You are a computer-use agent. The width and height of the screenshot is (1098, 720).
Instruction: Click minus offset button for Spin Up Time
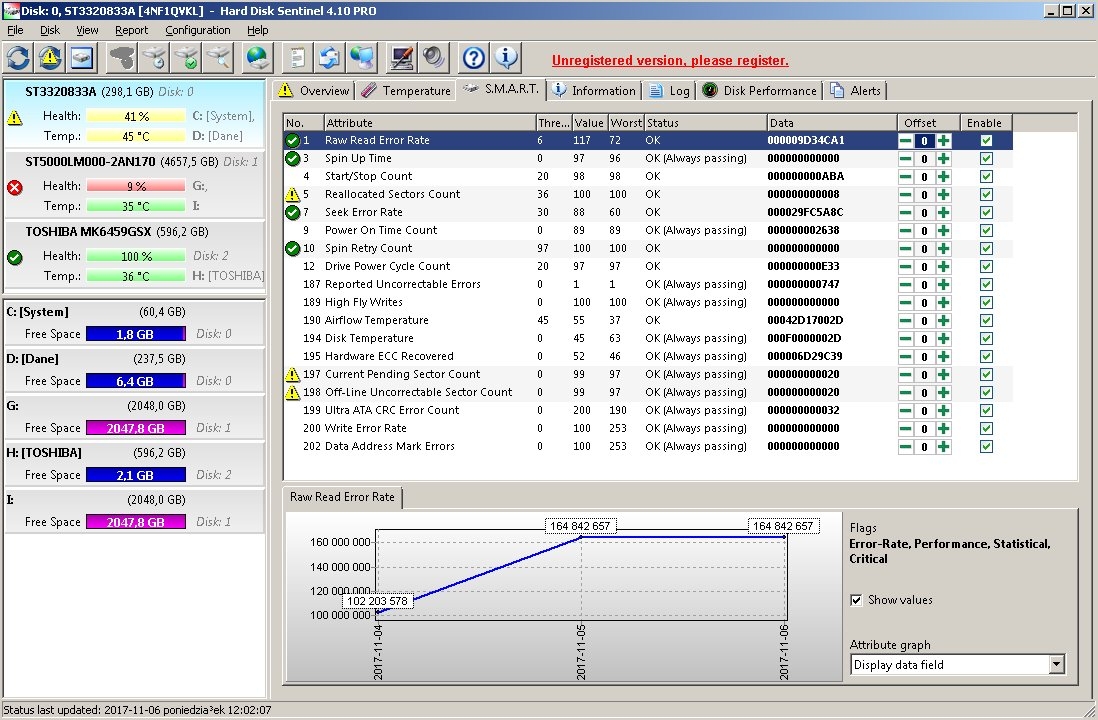pyautogui.click(x=905, y=158)
